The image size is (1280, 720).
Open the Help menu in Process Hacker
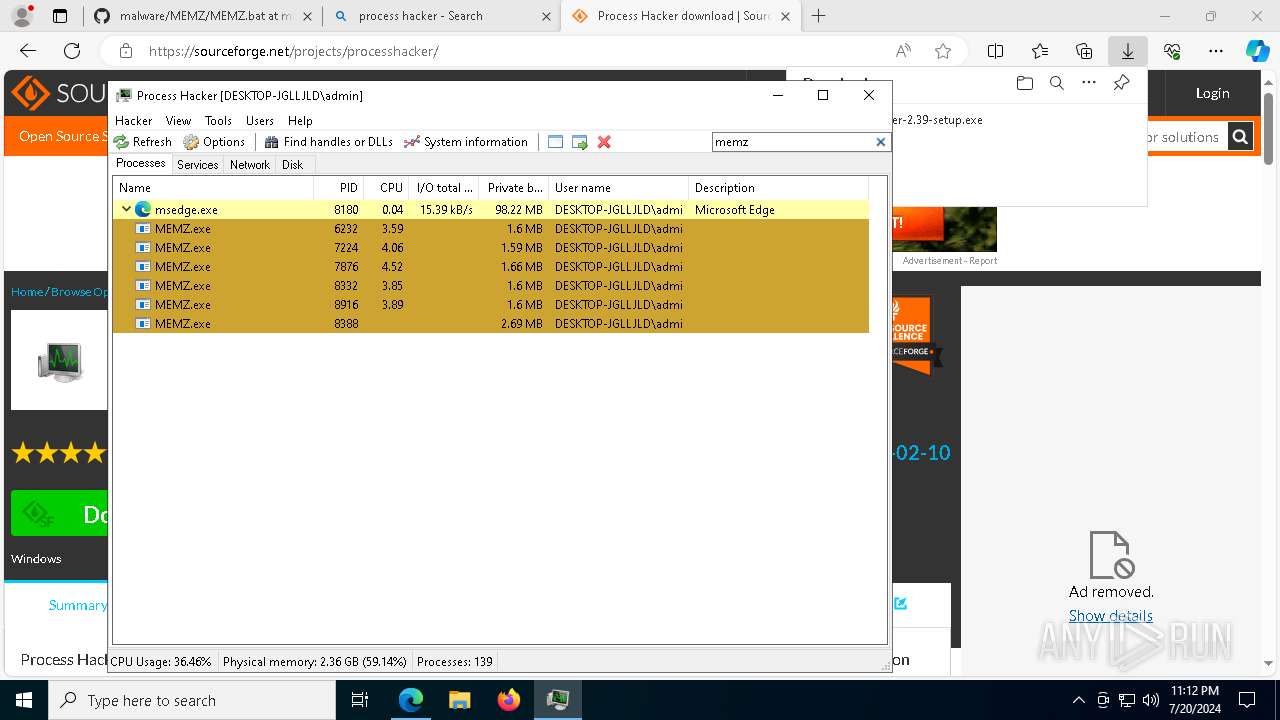(x=300, y=120)
